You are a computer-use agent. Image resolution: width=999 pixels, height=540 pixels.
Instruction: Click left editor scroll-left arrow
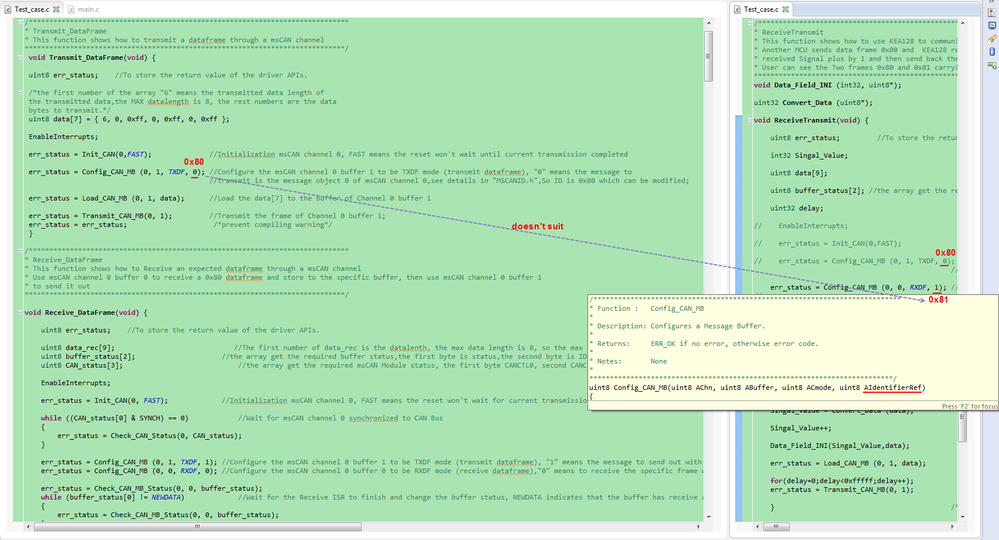pyautogui.click(x=27, y=527)
